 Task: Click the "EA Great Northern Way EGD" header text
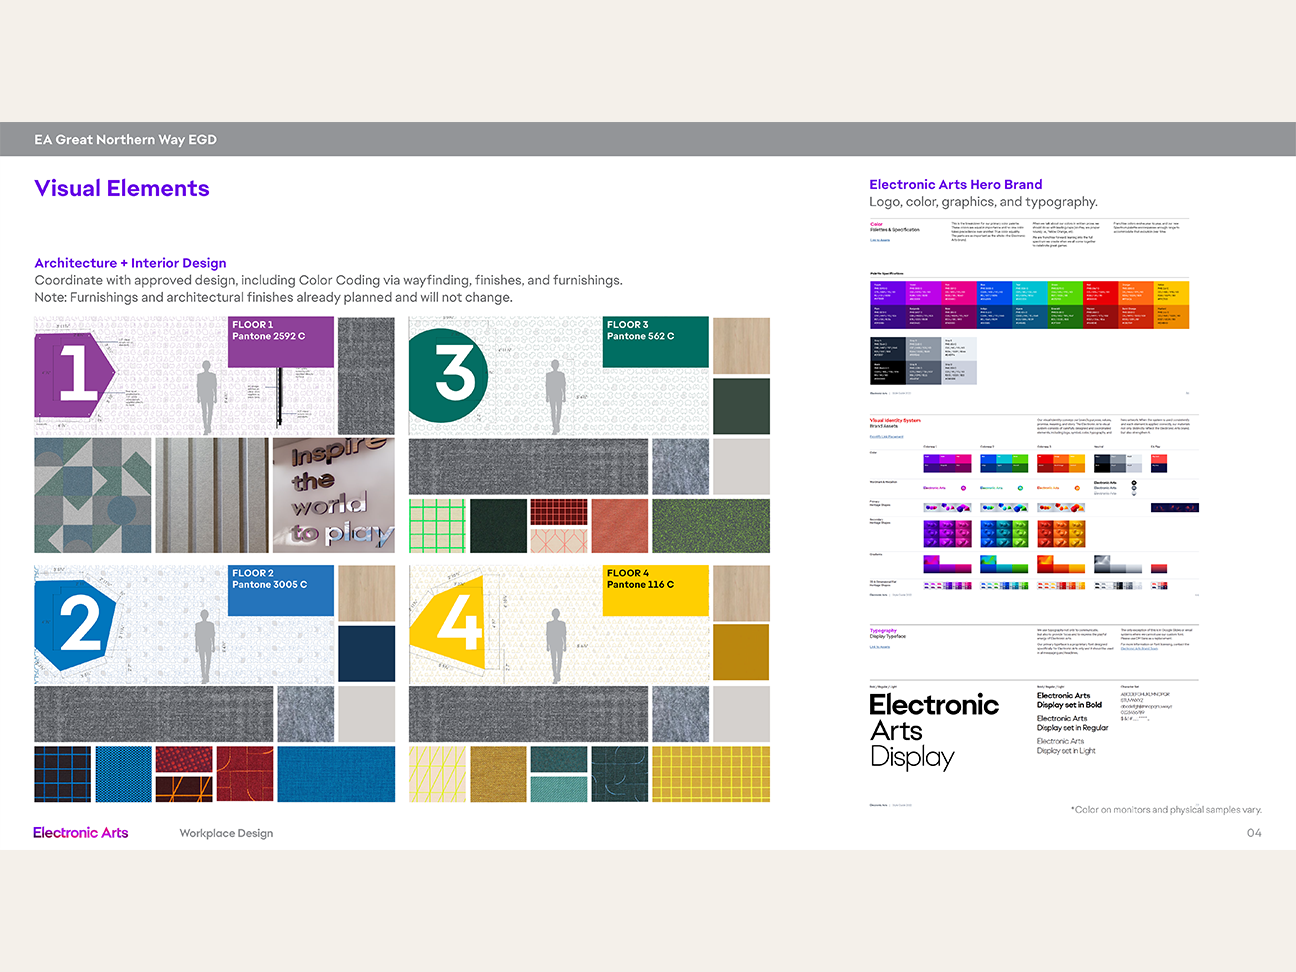click(125, 140)
